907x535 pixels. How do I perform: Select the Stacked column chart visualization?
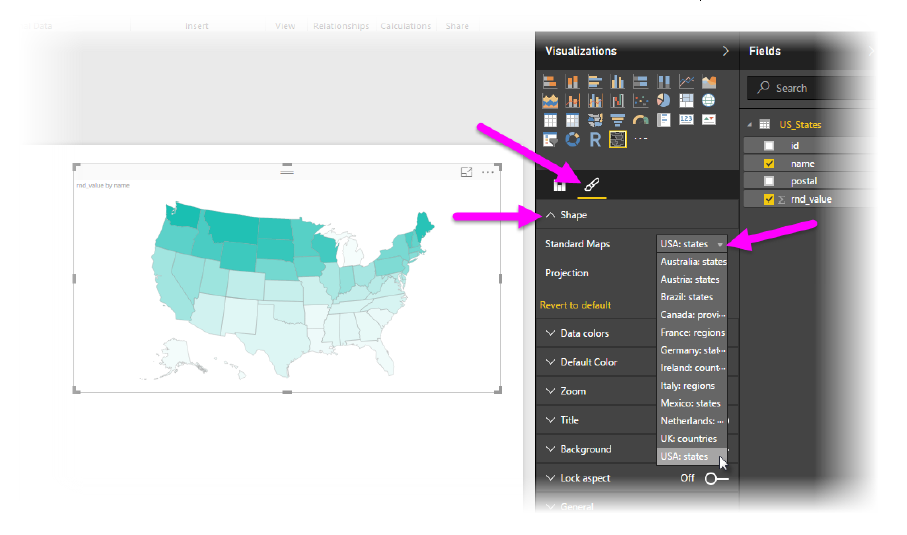click(x=572, y=82)
